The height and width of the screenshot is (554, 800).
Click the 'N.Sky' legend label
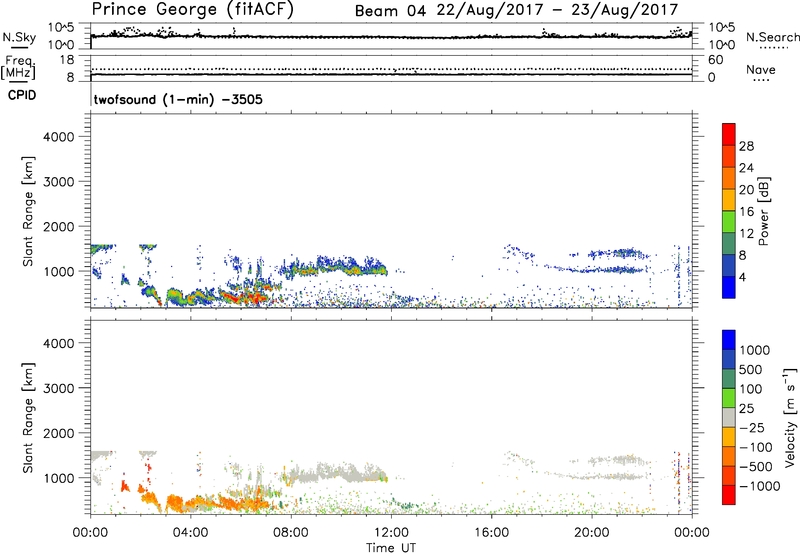pos(19,37)
